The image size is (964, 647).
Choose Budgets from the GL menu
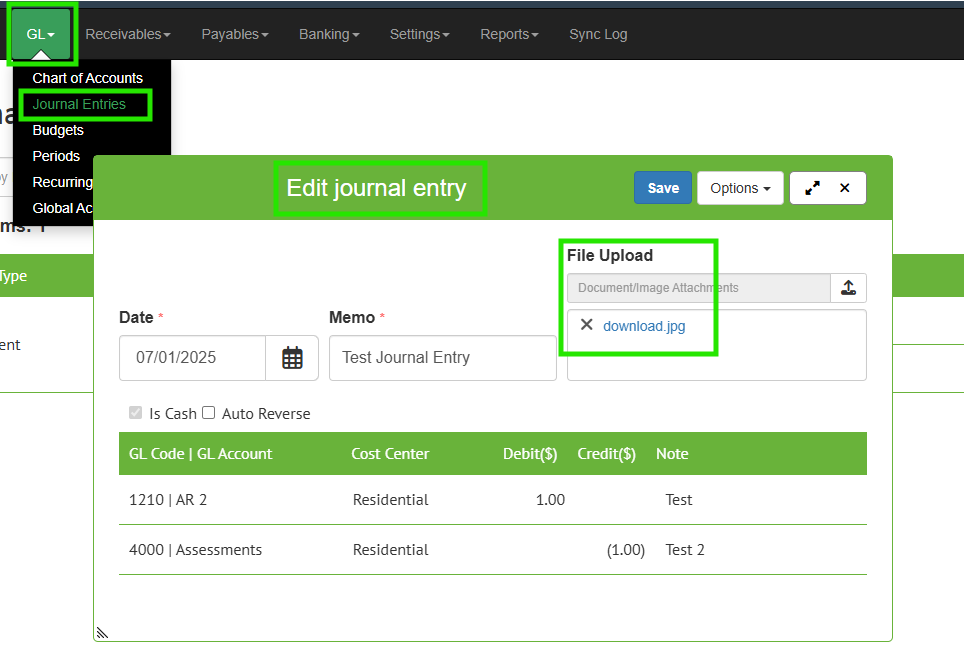(58, 130)
